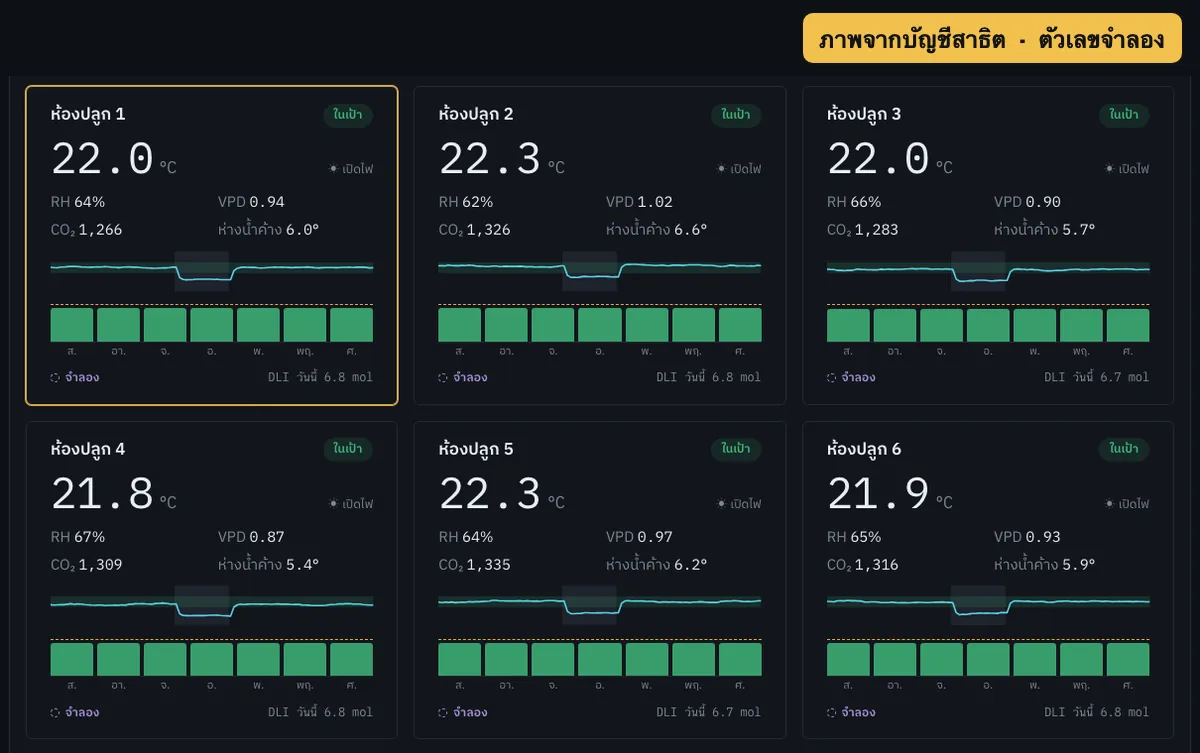Select the พ. DLI bar in ห้องปลูก 6
1200x753 pixels.
1034,660
